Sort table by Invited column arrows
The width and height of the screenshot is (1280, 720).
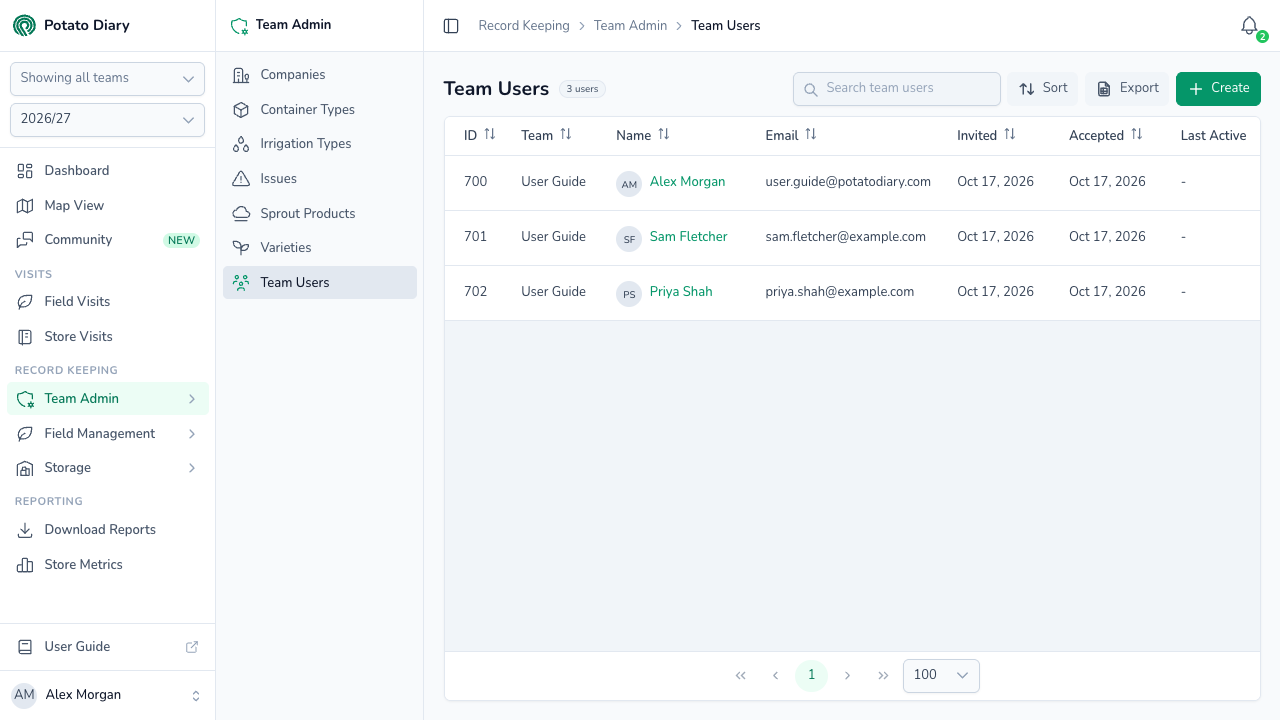[1010, 134]
